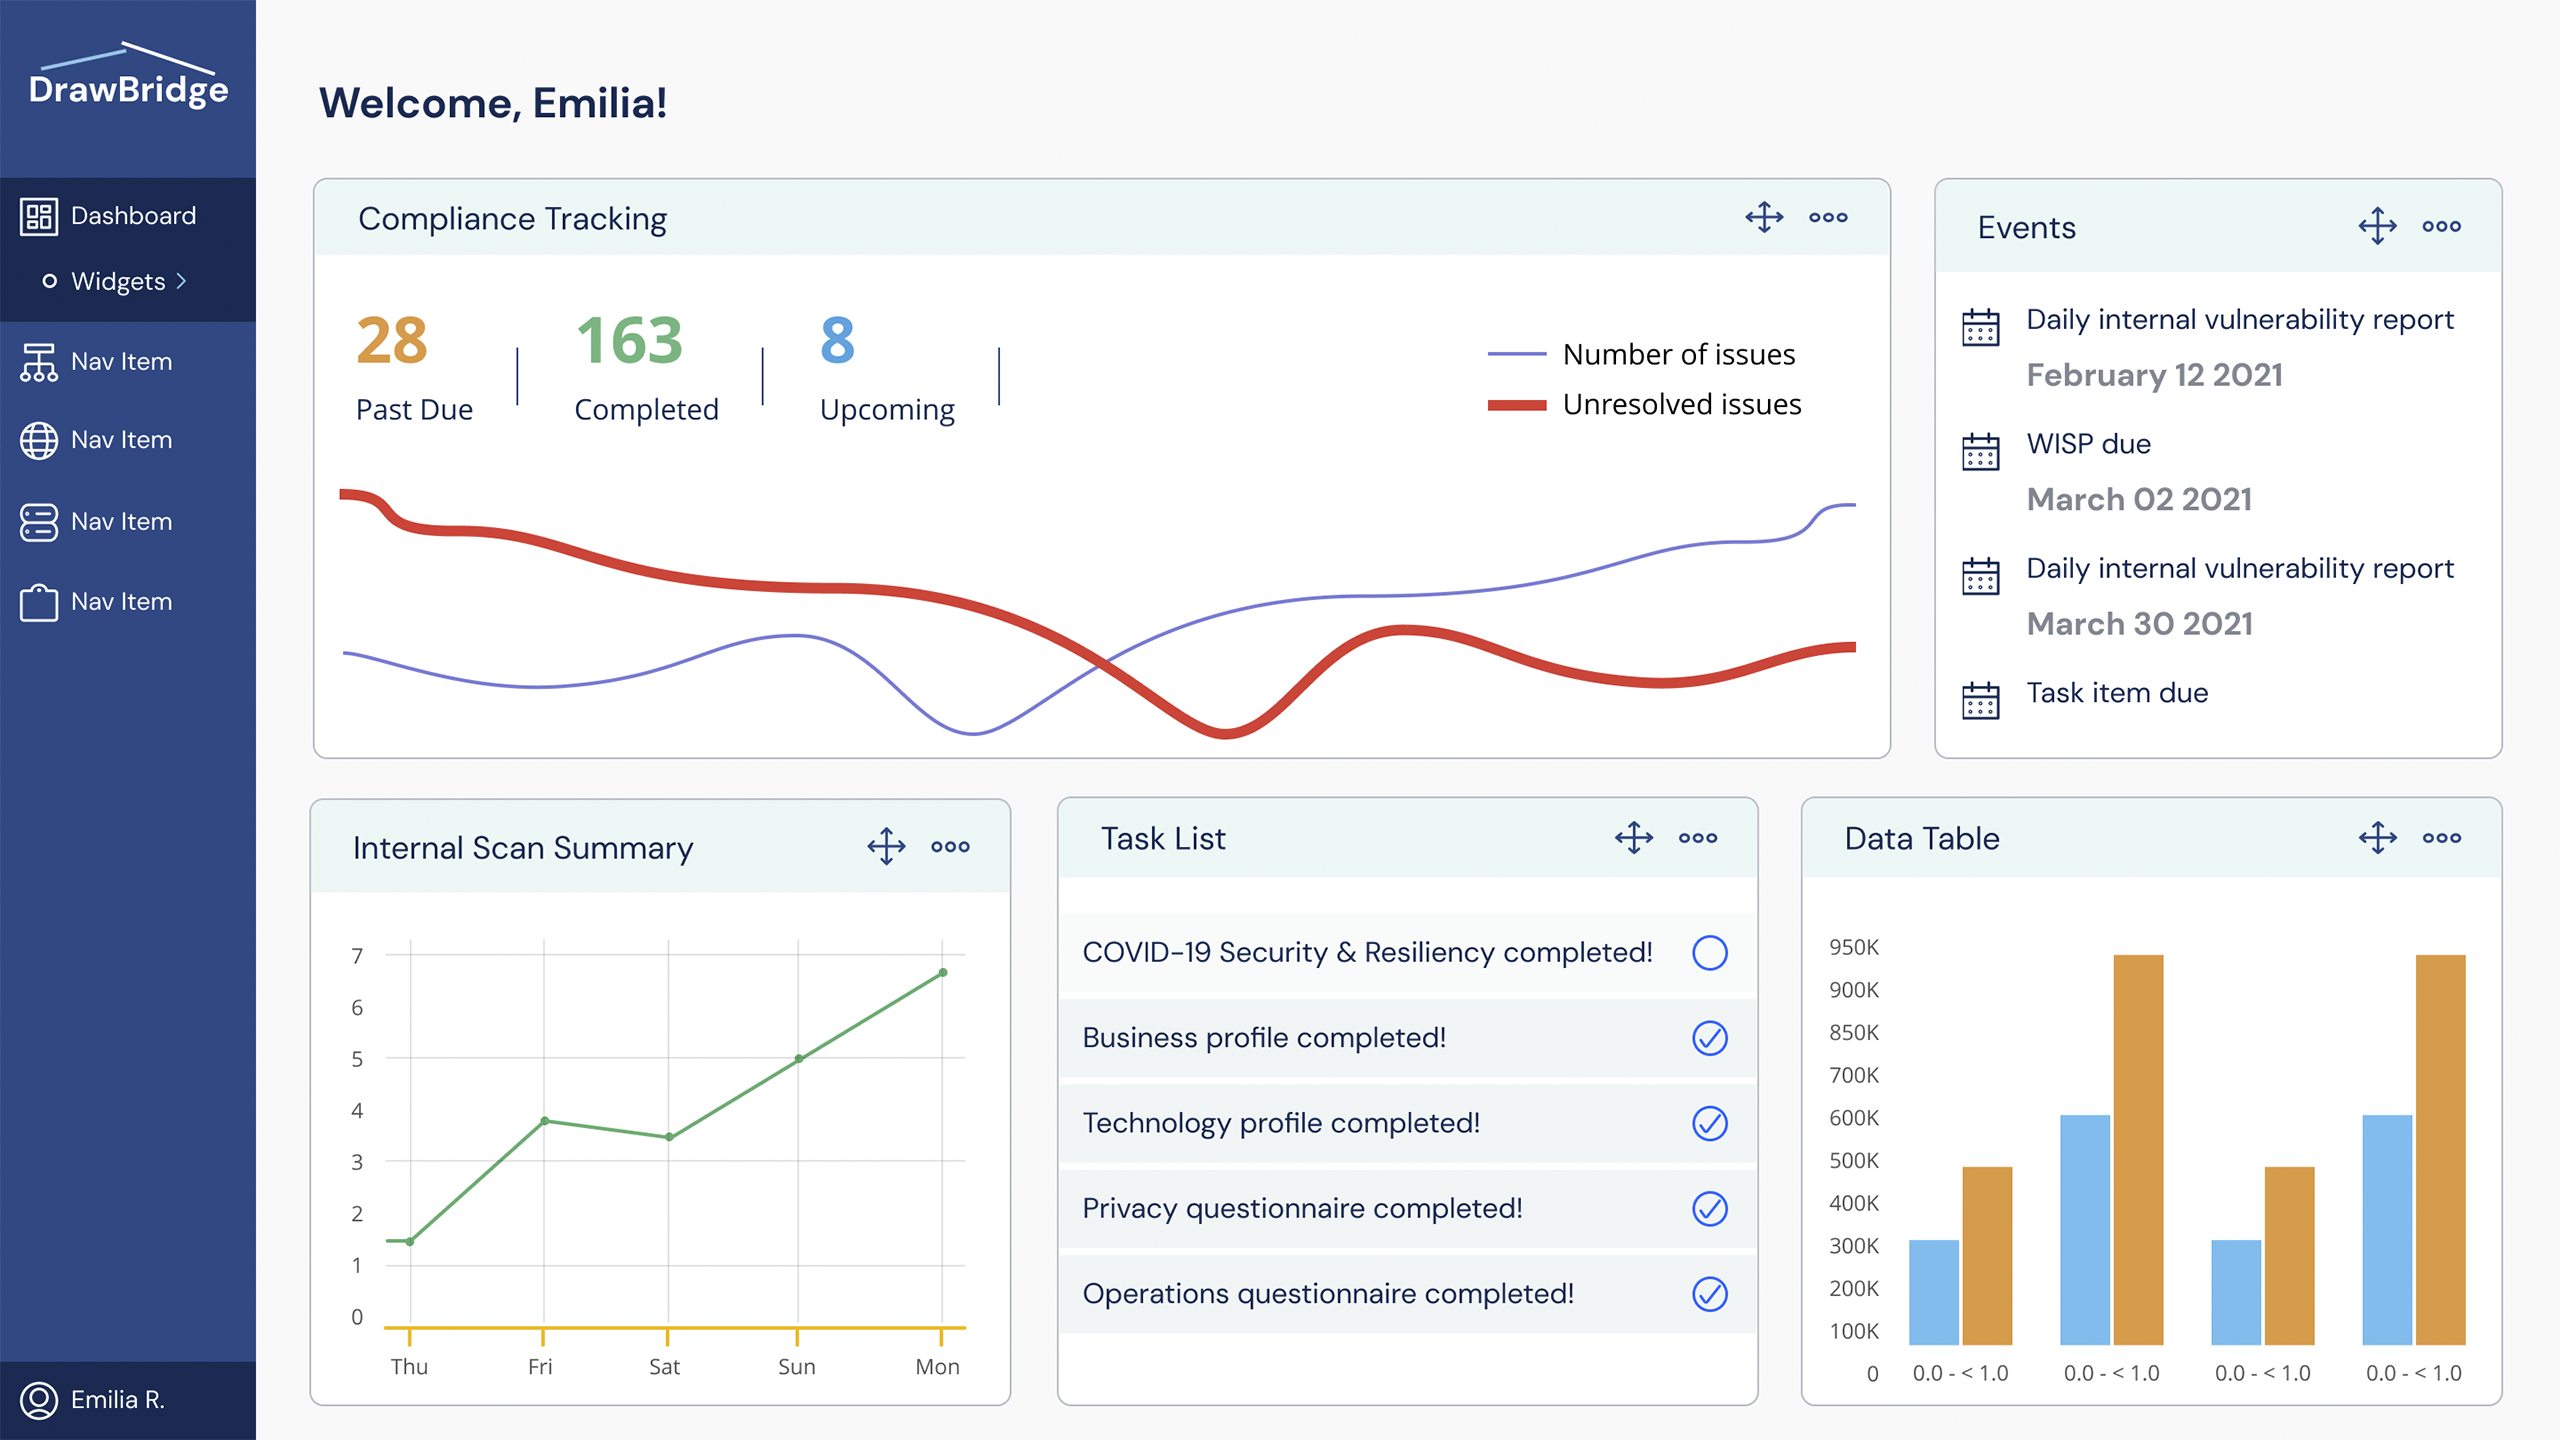Click the Mon label on the scan chart axis
Image resolution: width=2560 pixels, height=1440 pixels.
(937, 1367)
